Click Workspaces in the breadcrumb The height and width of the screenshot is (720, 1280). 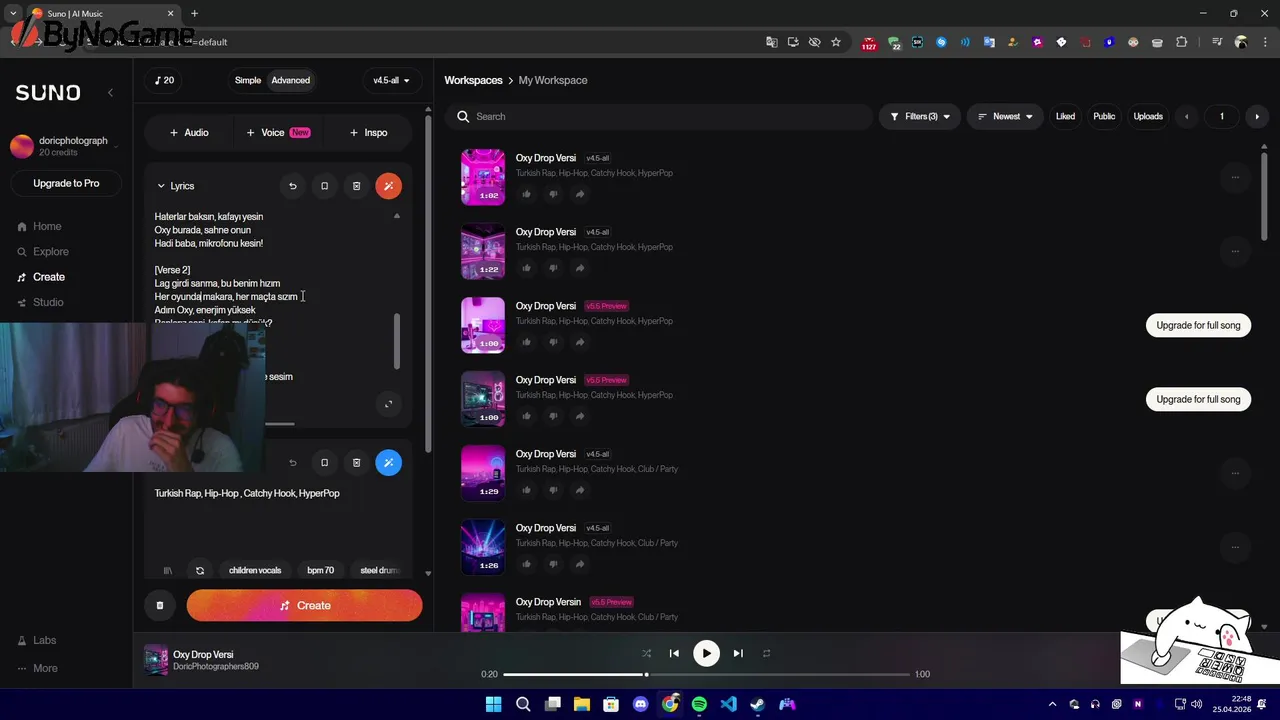coord(473,80)
